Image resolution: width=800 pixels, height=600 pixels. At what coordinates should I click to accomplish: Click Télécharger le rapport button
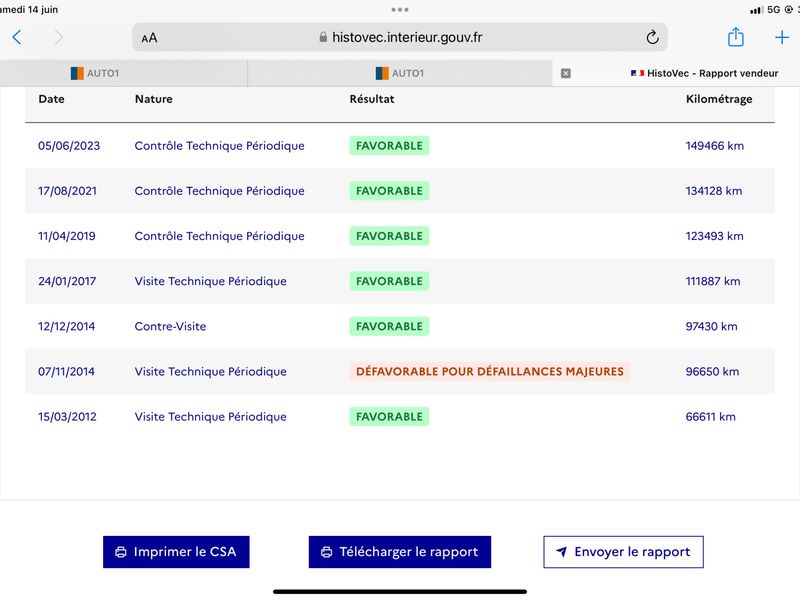tap(399, 552)
